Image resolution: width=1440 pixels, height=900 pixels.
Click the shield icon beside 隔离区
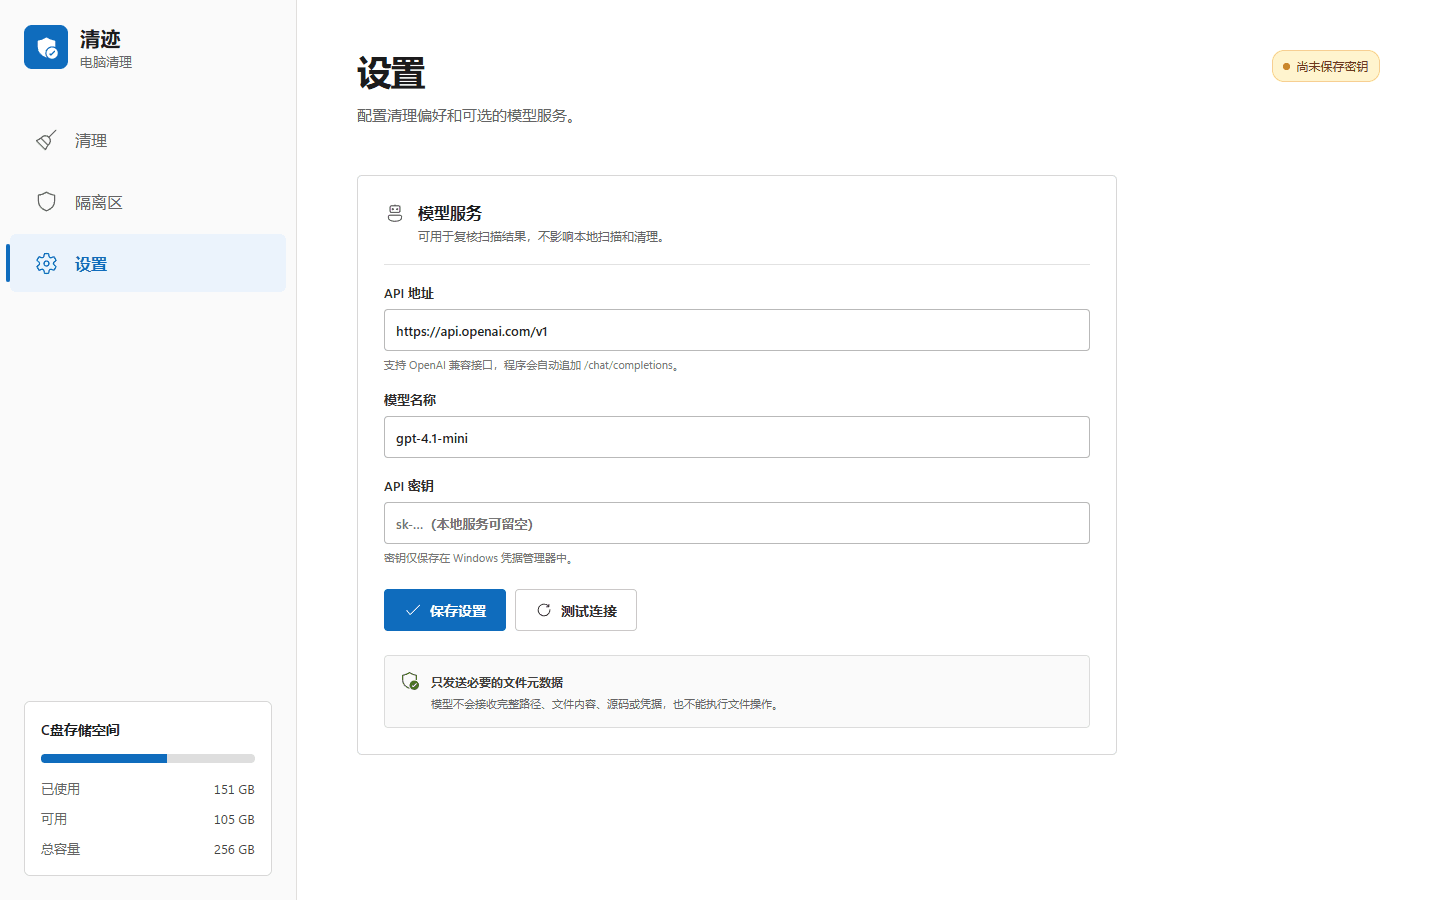[46, 202]
